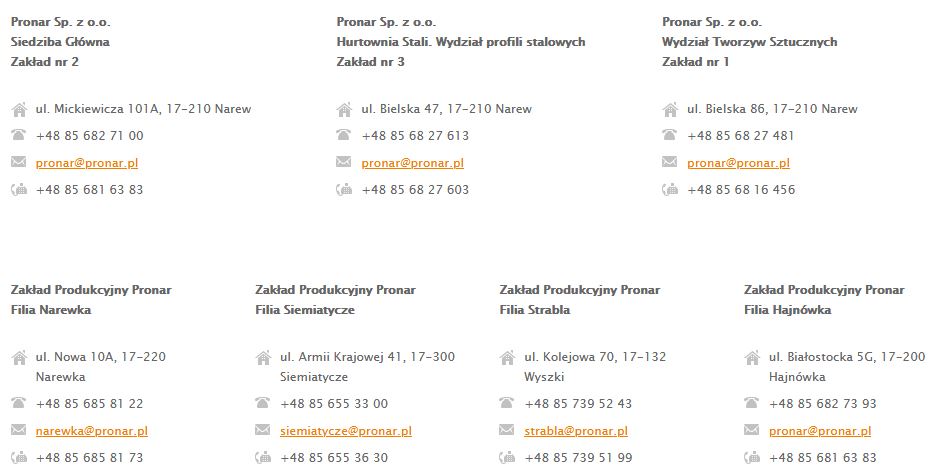Click the fax icon beside +48 85 655 36 30
Screen dimensions: 936x470
[264, 457]
